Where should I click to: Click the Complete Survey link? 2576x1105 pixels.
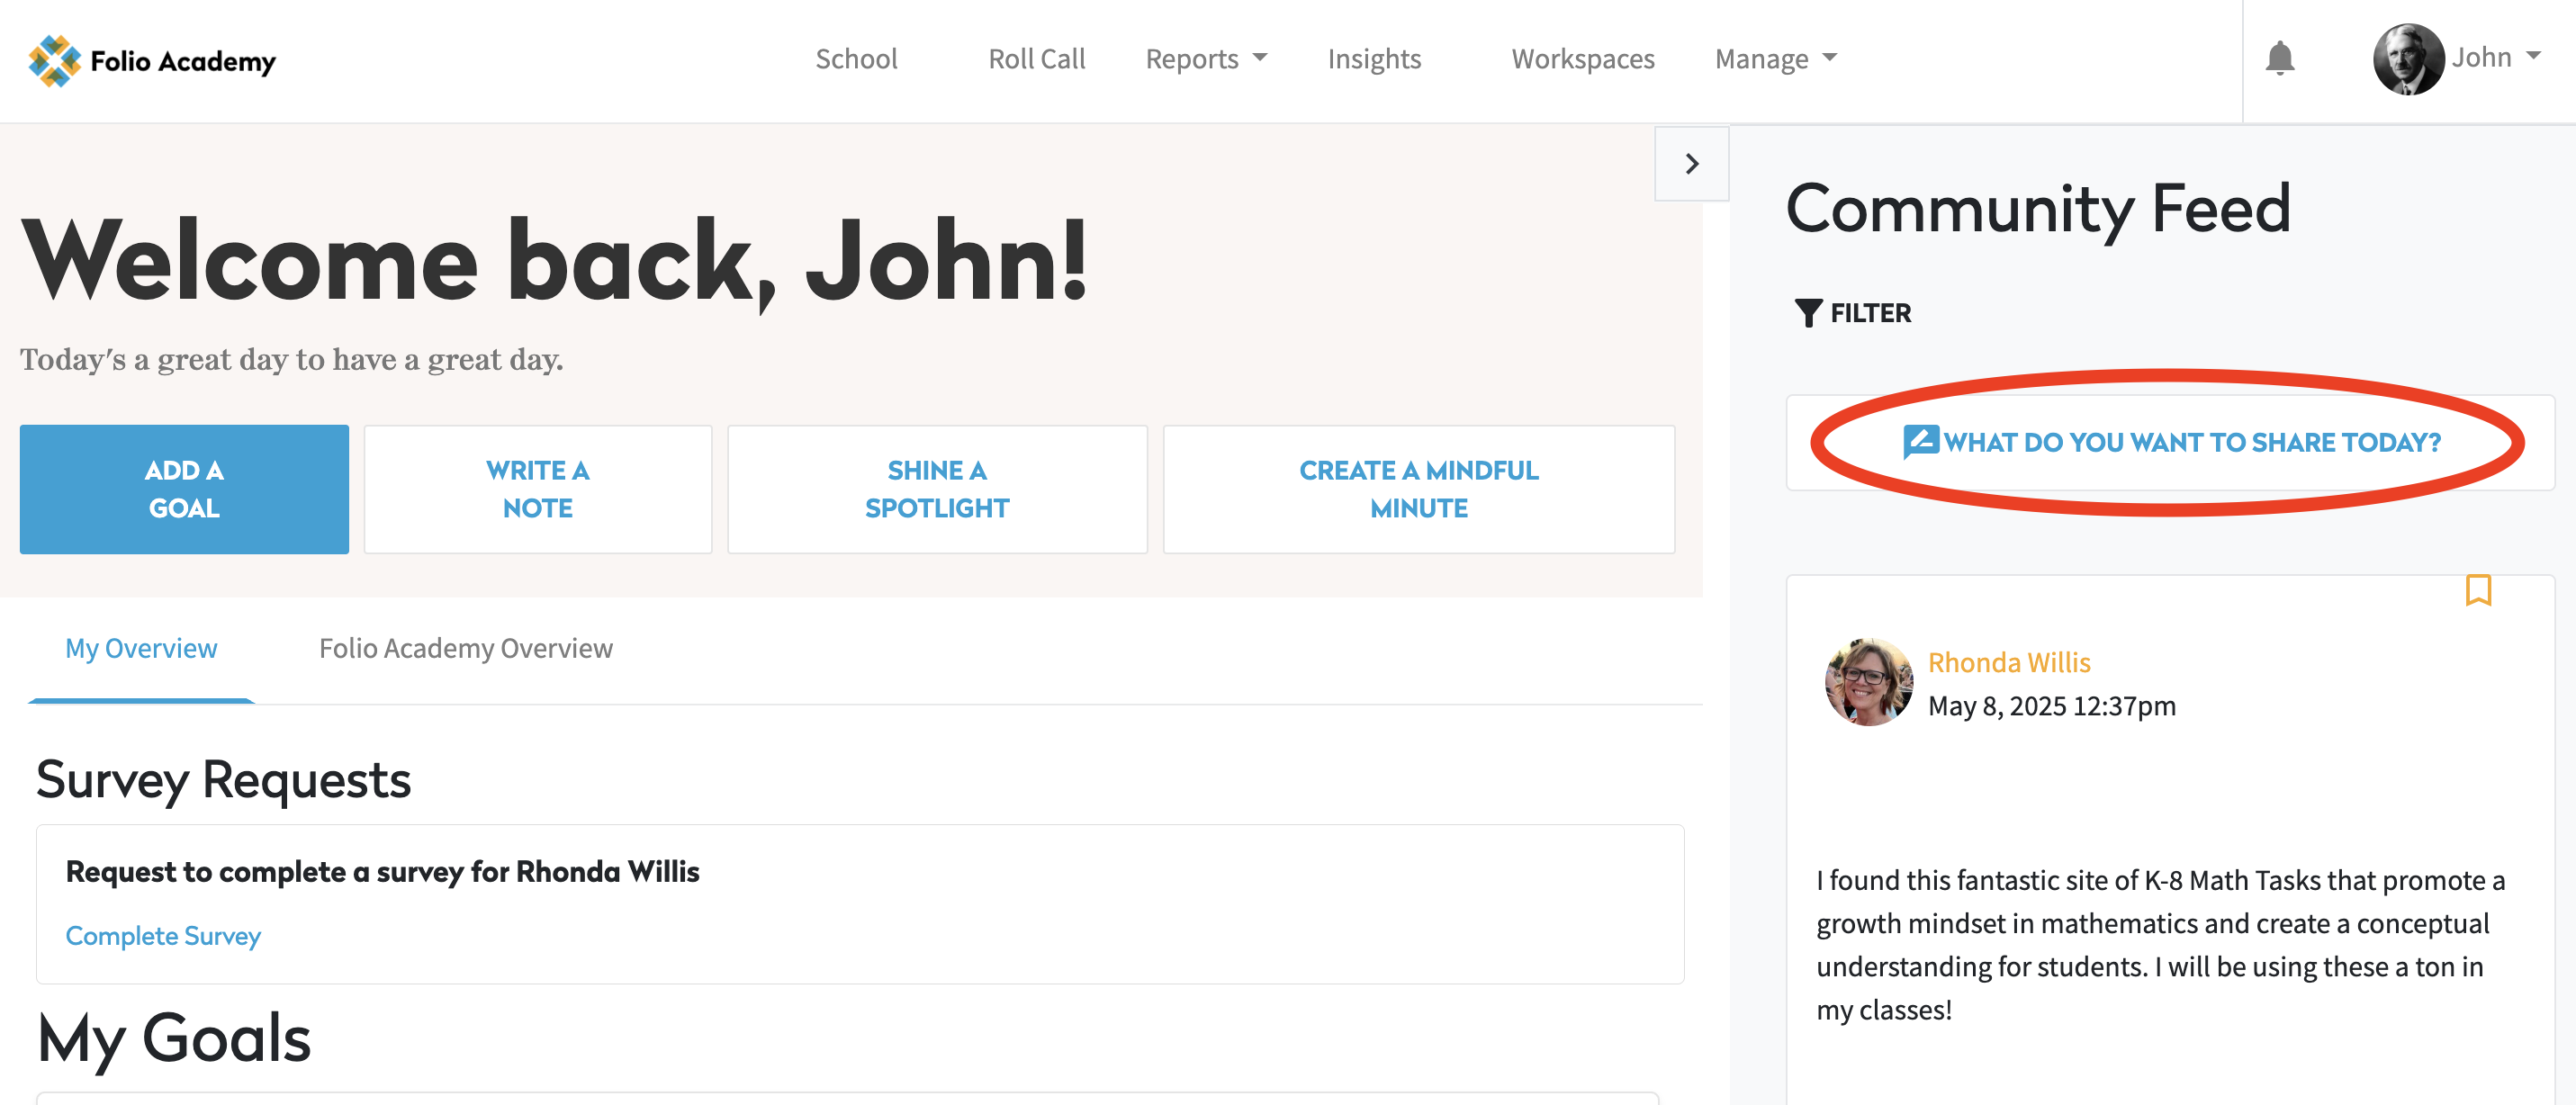(x=163, y=935)
